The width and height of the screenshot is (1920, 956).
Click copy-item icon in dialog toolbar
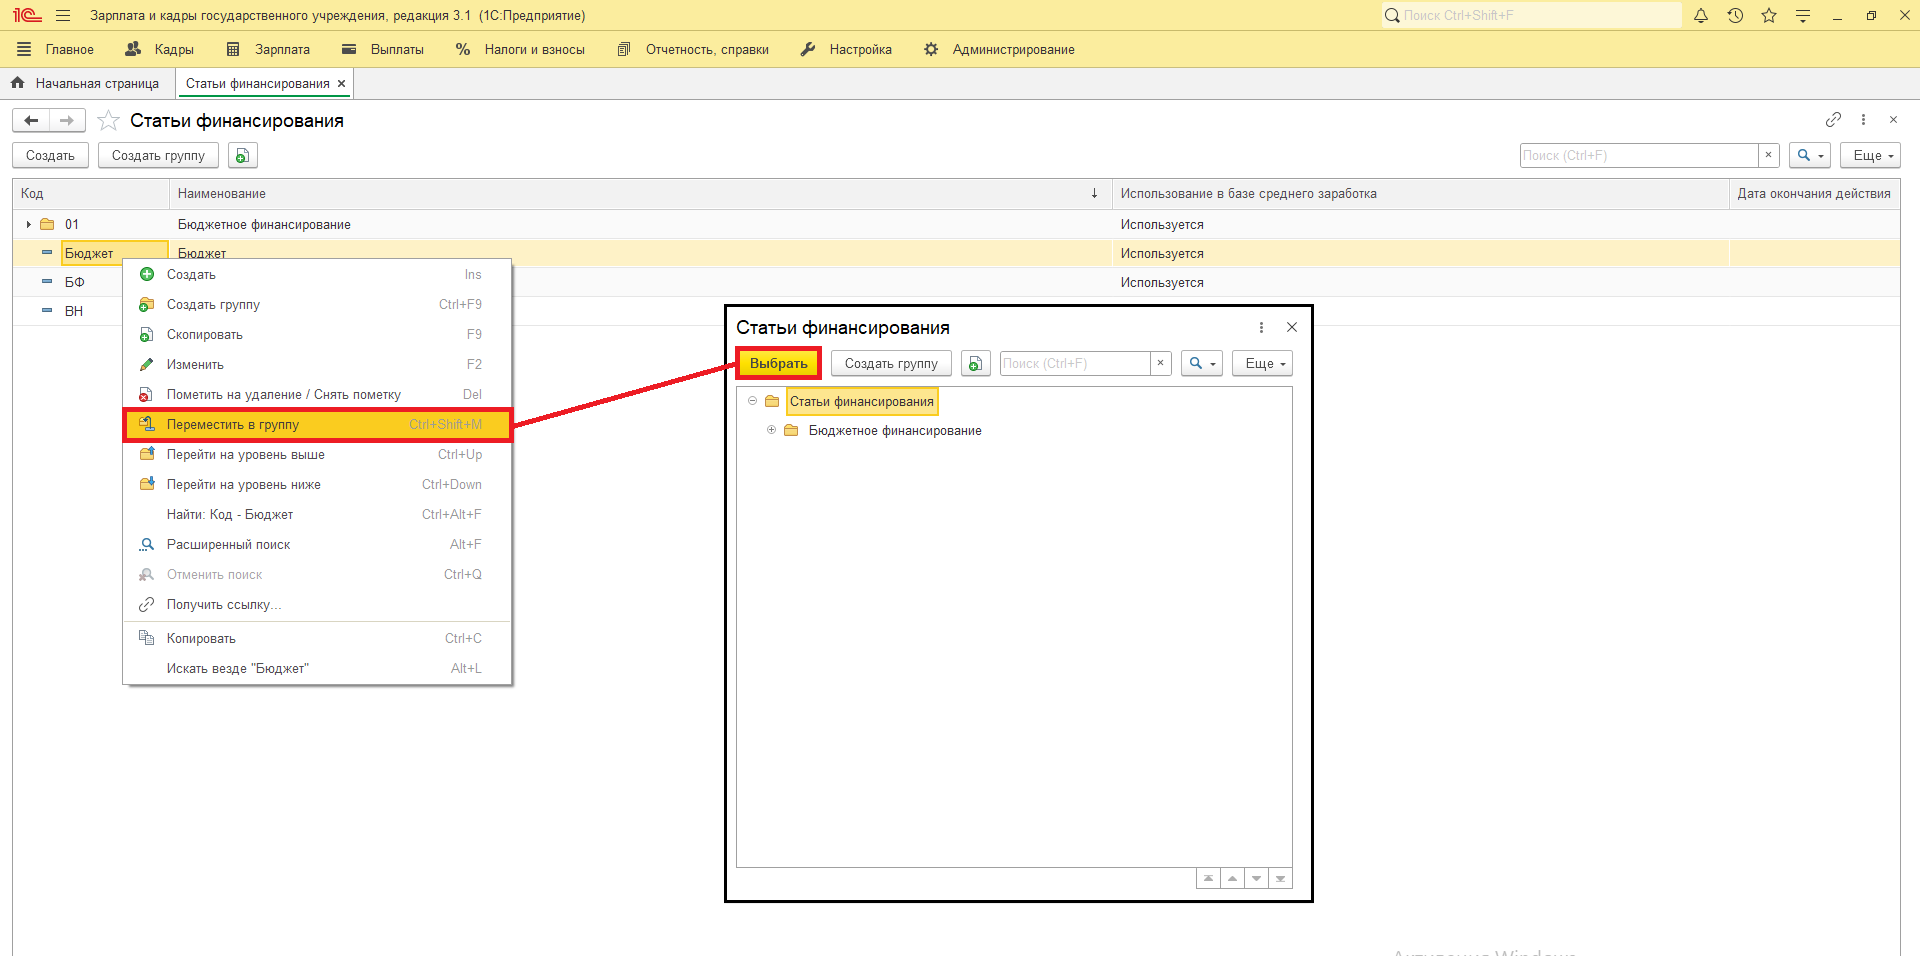click(975, 363)
